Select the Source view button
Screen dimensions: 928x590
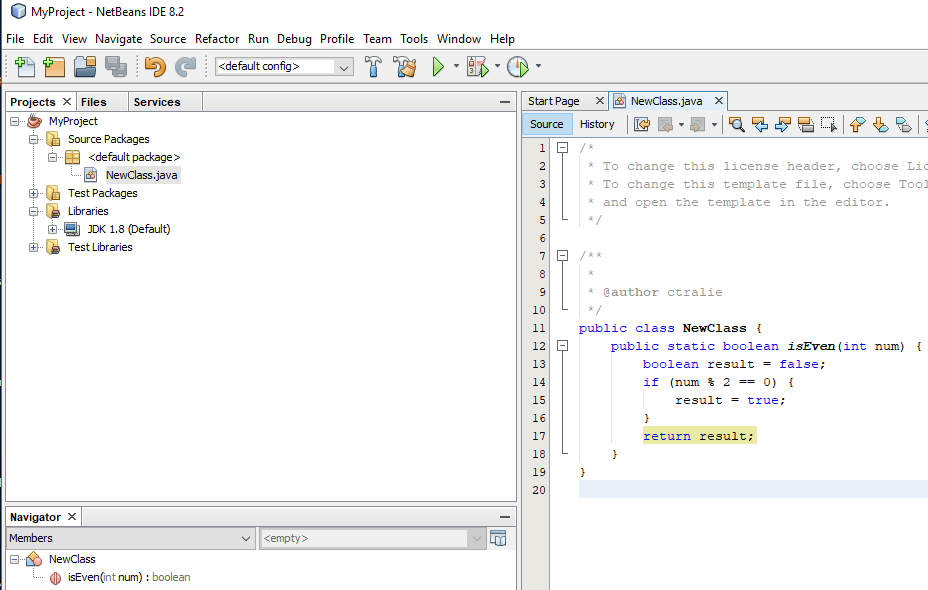(547, 124)
